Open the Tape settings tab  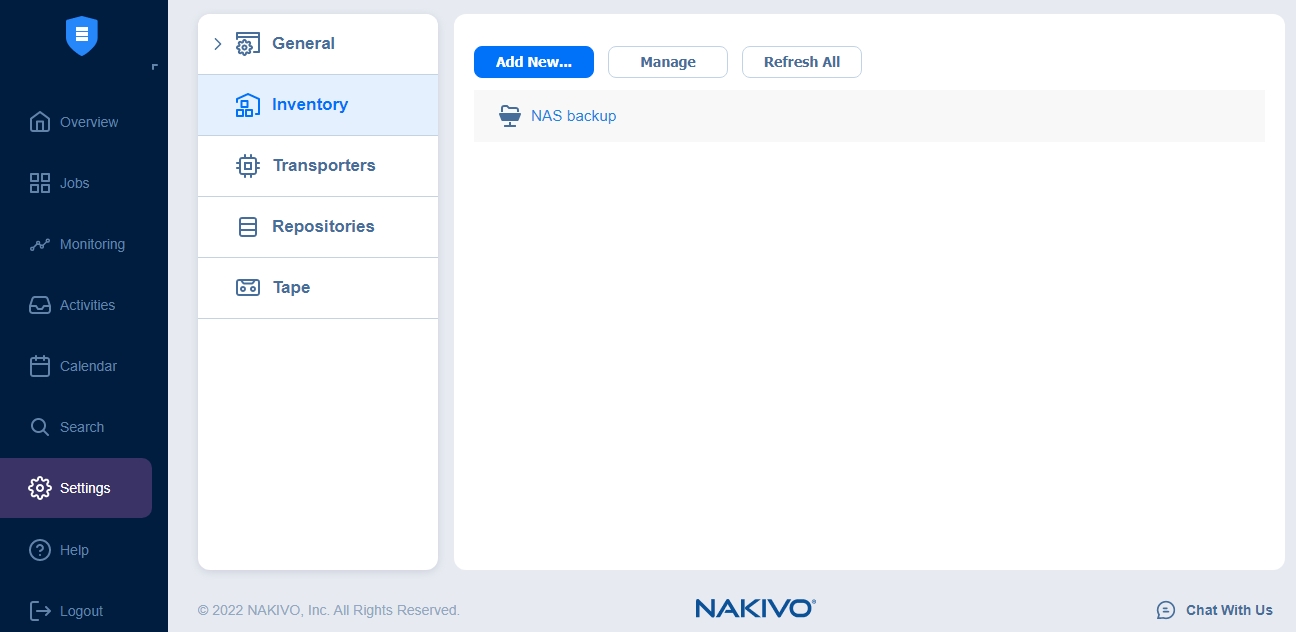coord(291,287)
